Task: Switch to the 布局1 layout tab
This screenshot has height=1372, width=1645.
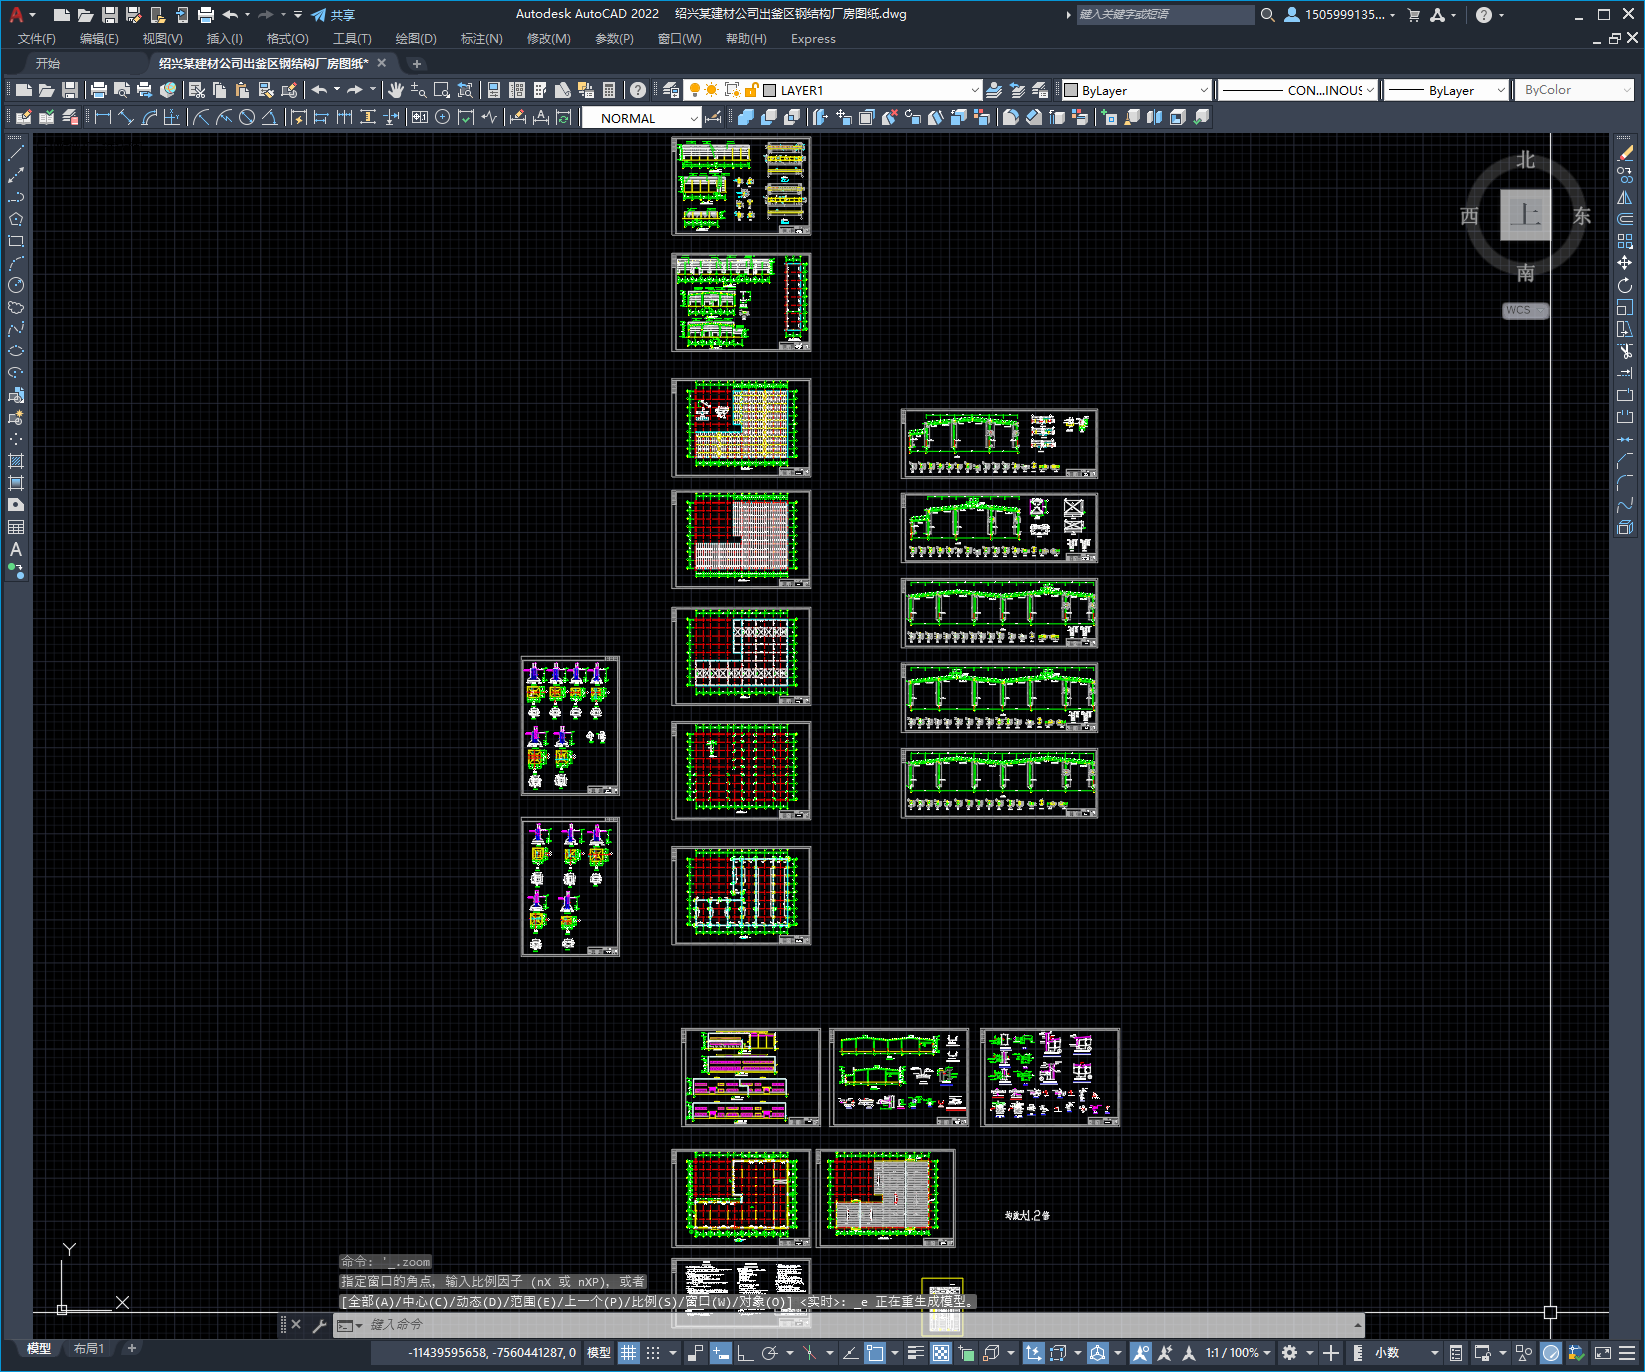Action: 89,1349
